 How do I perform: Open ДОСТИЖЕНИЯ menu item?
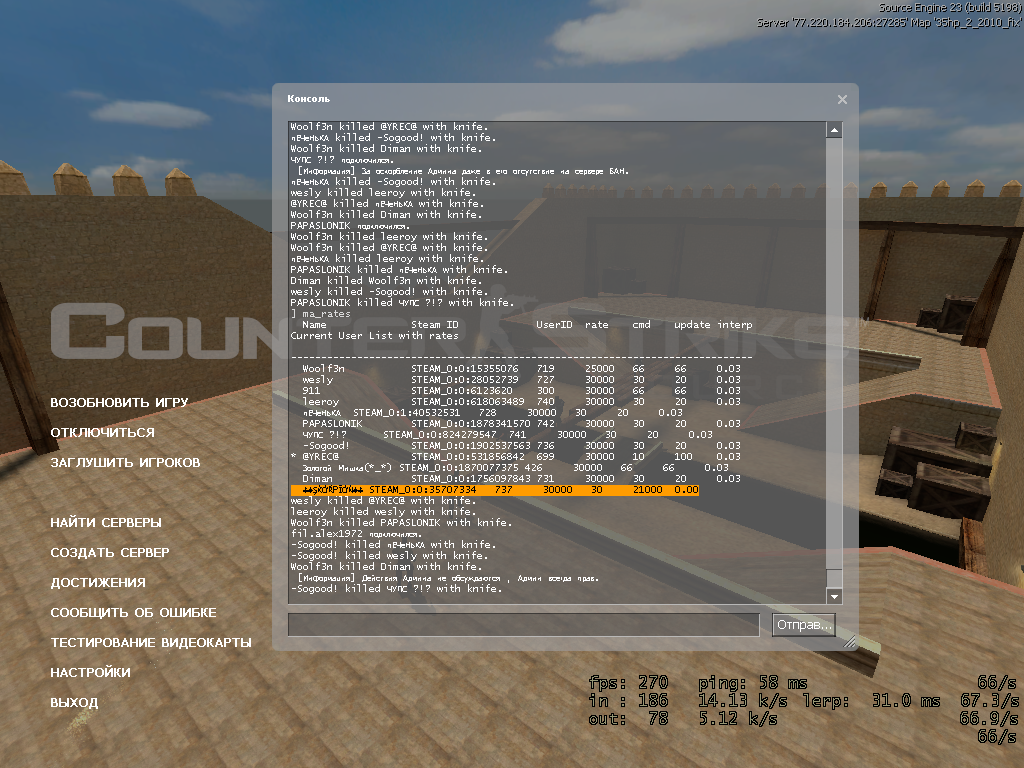(98, 583)
